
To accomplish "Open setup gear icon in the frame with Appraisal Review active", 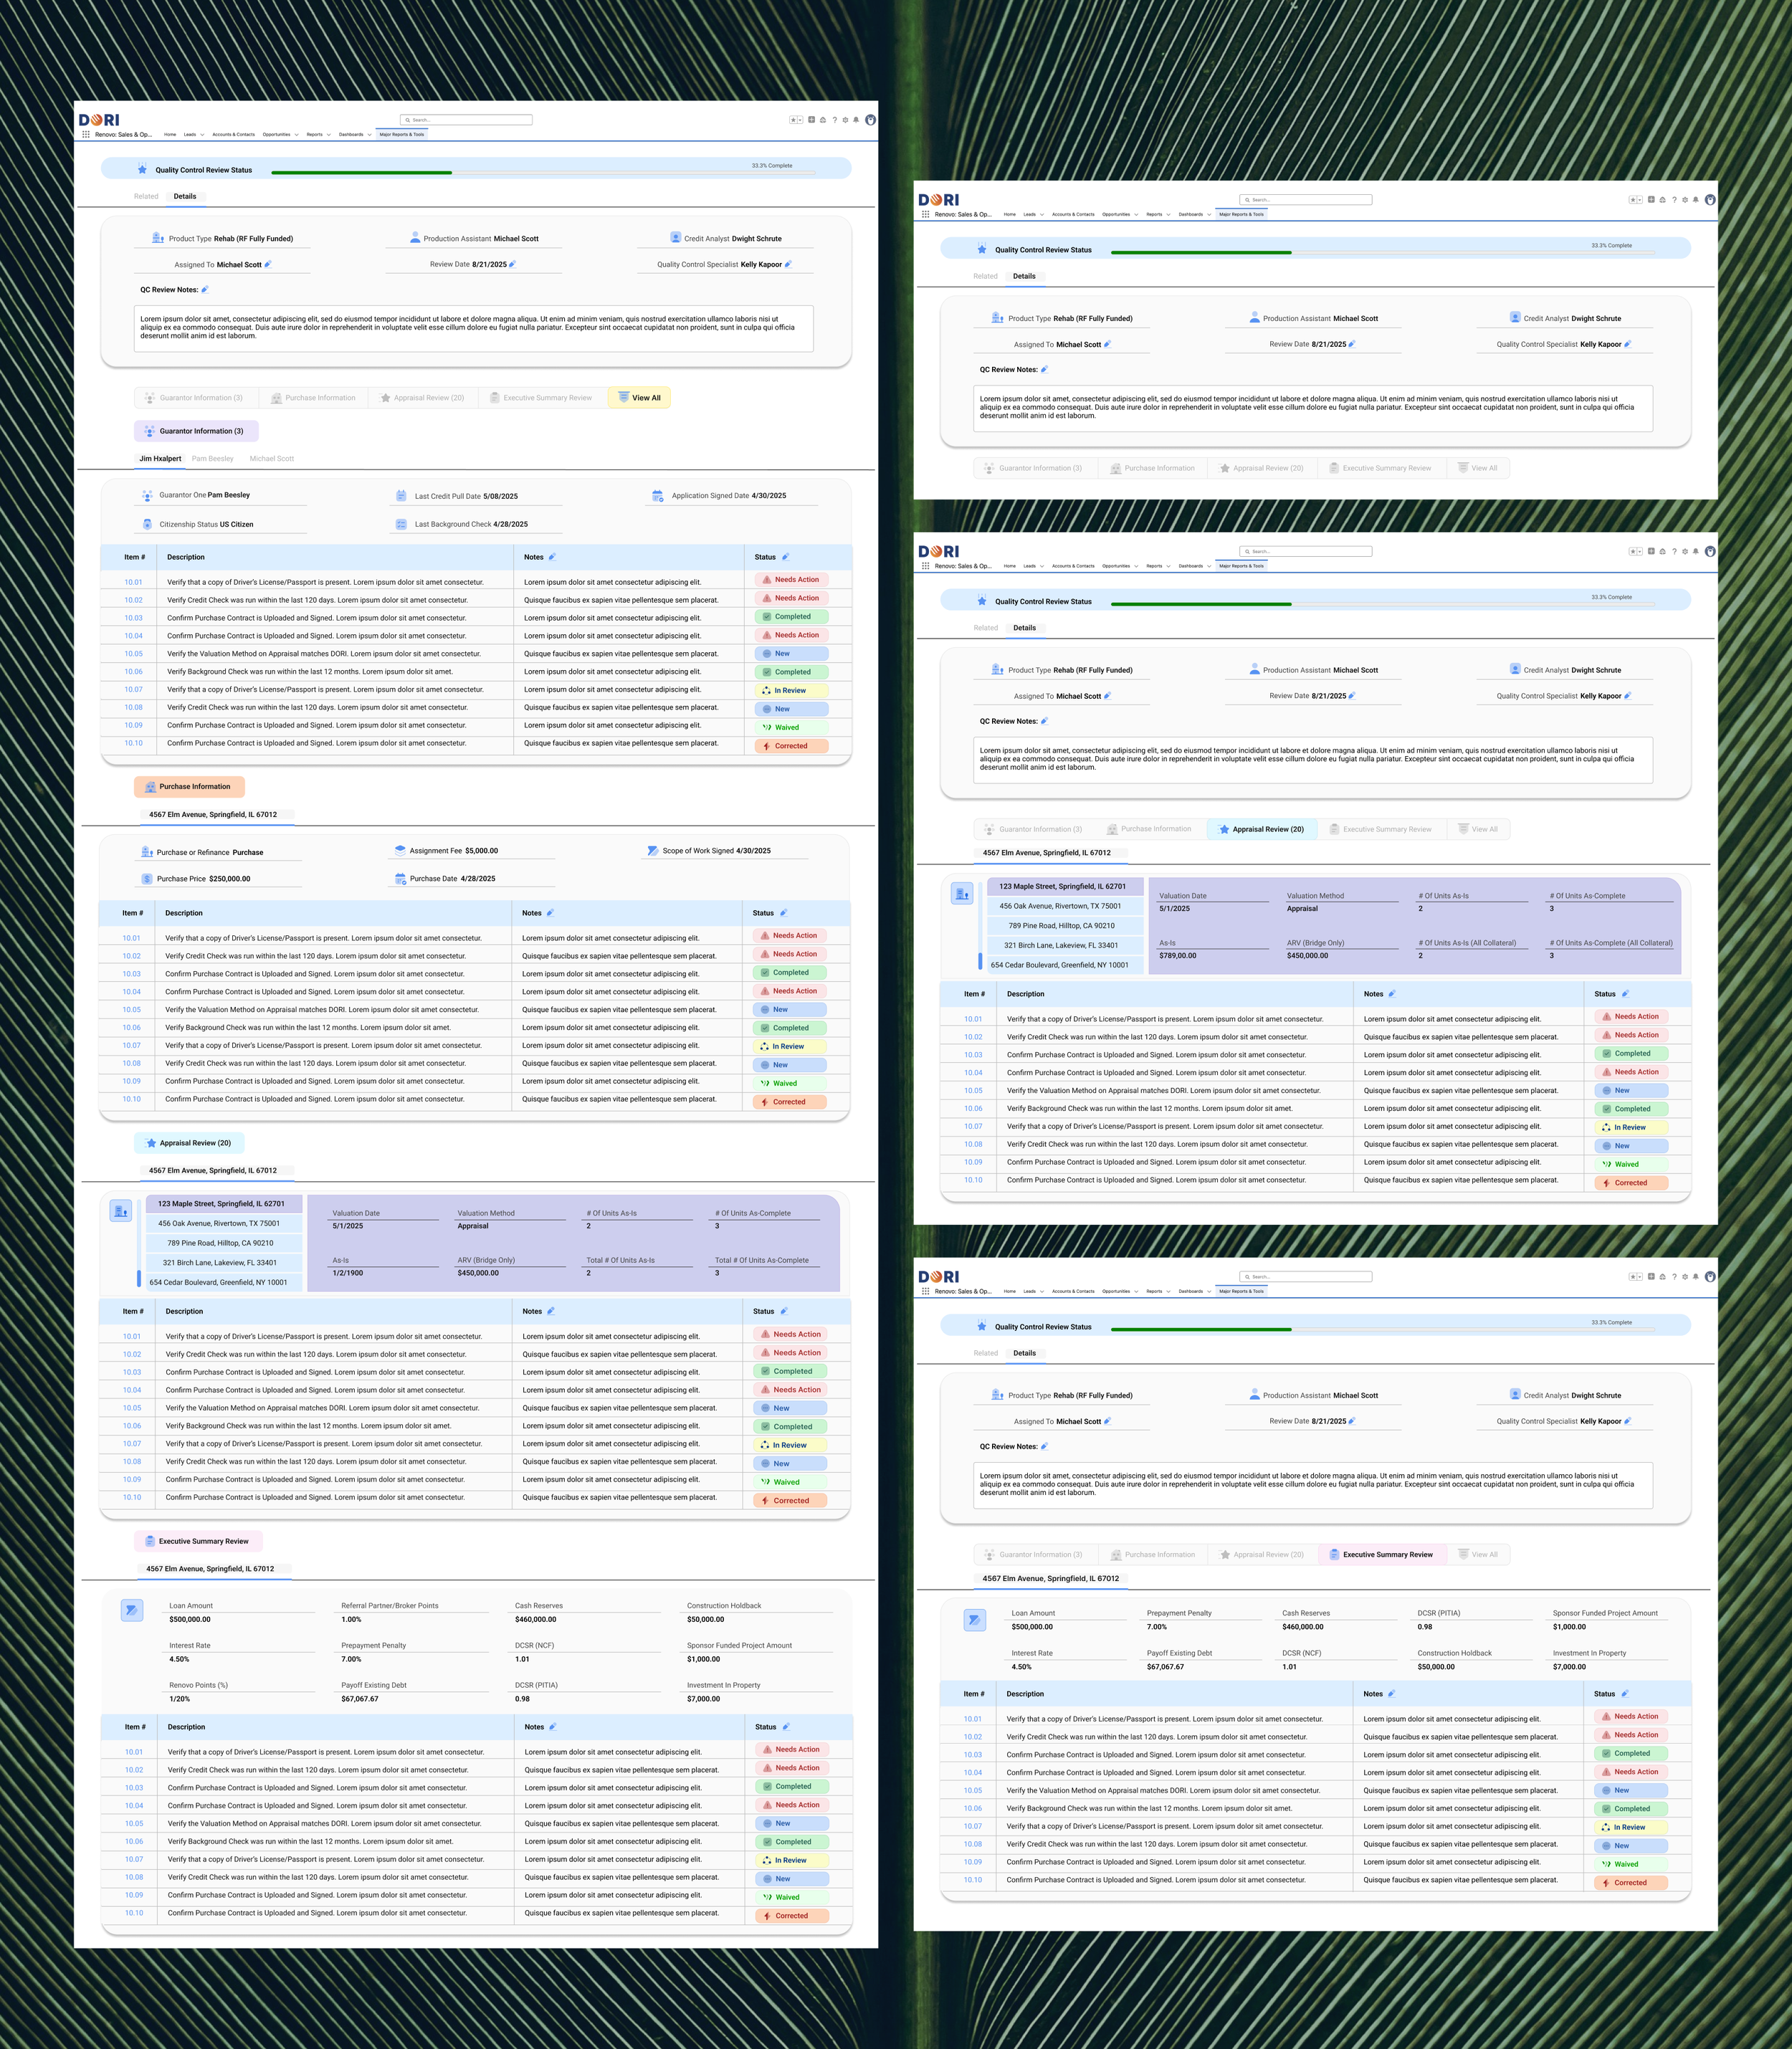I will [x=1685, y=552].
